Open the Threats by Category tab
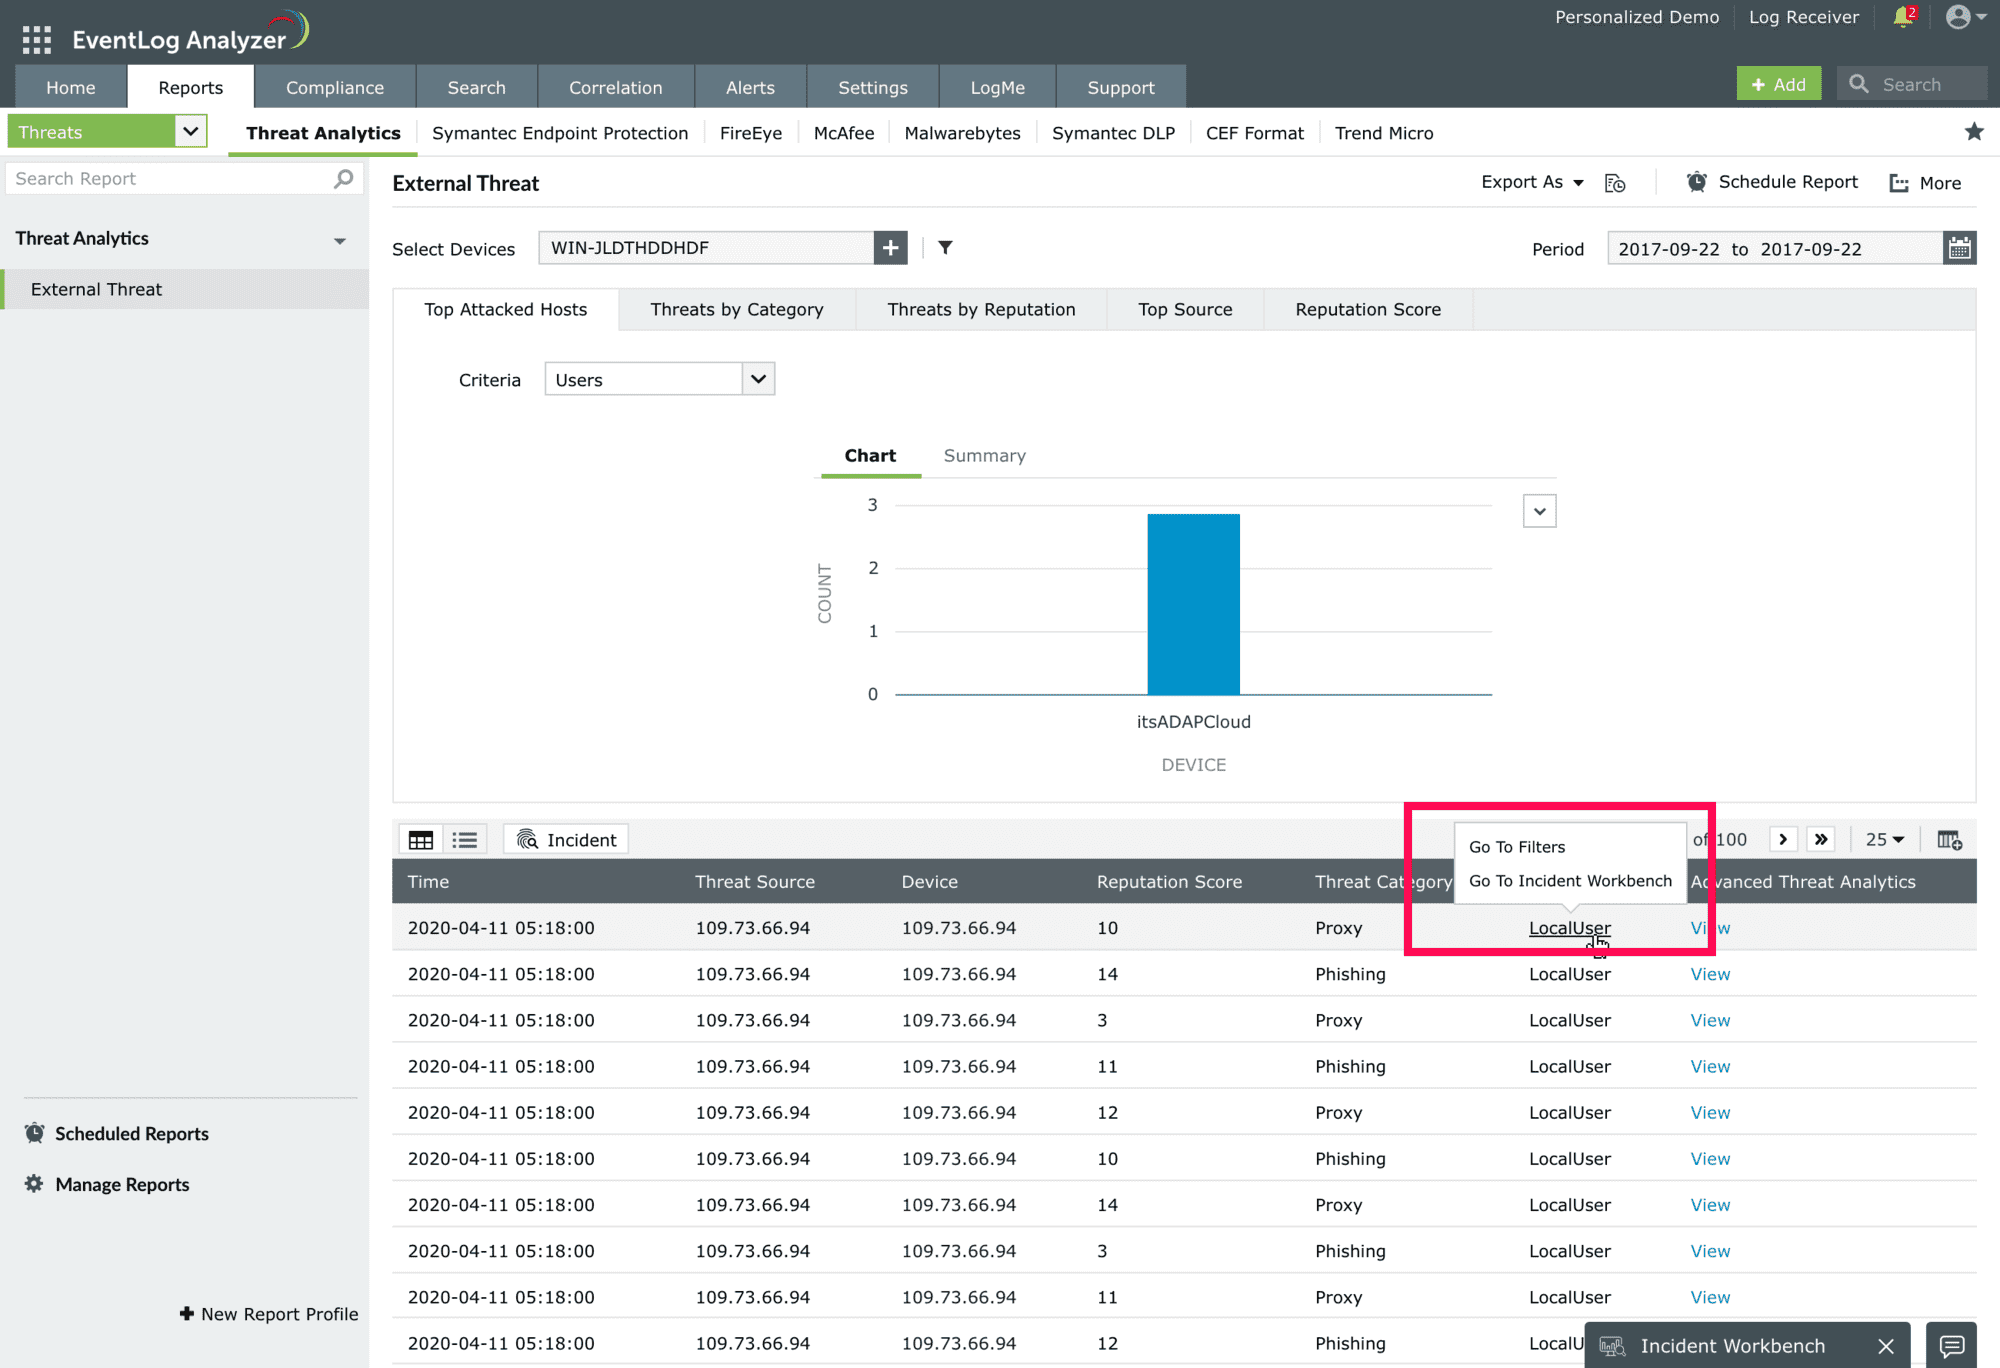The width and height of the screenshot is (2000, 1368). tap(736, 310)
